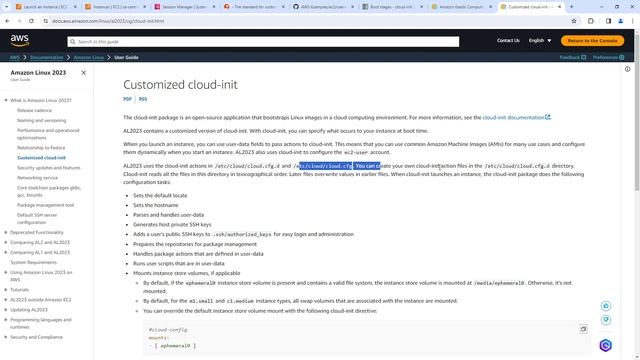The width and height of the screenshot is (640, 360).
Task: Open Core toolchain packages in sidebar
Action: tap(49, 191)
